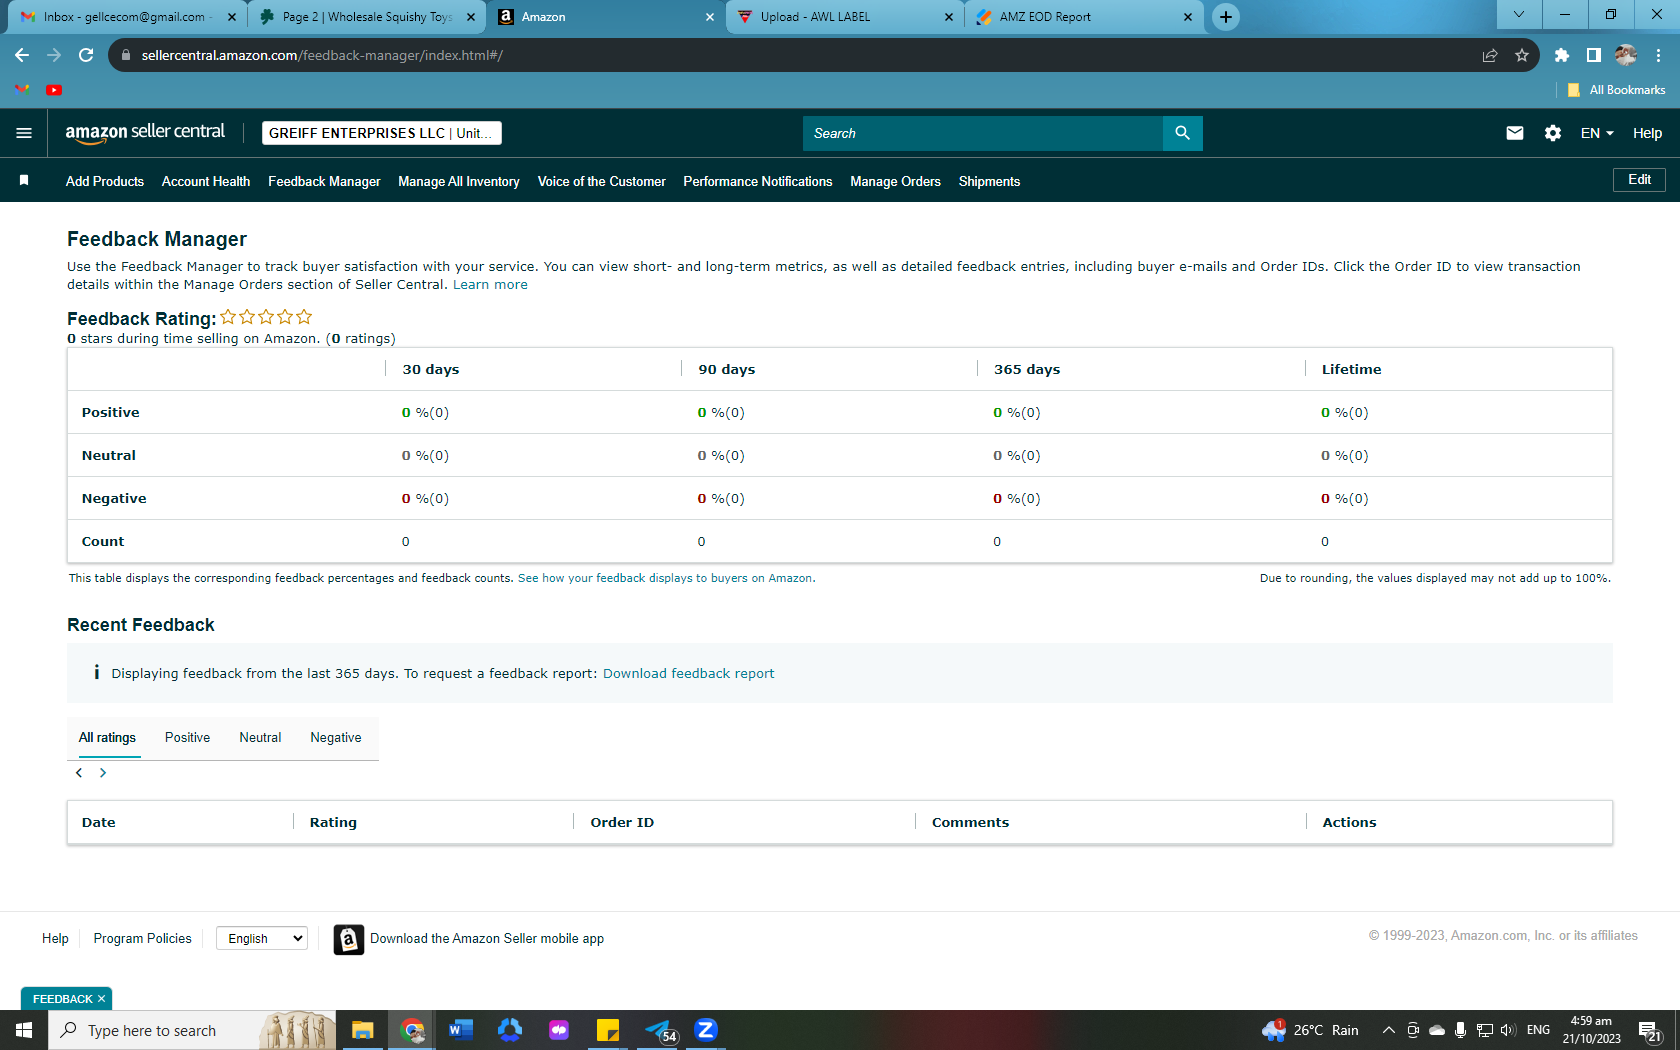The image size is (1680, 1050).
Task: Show hidden system tray icons
Action: (x=1388, y=1030)
